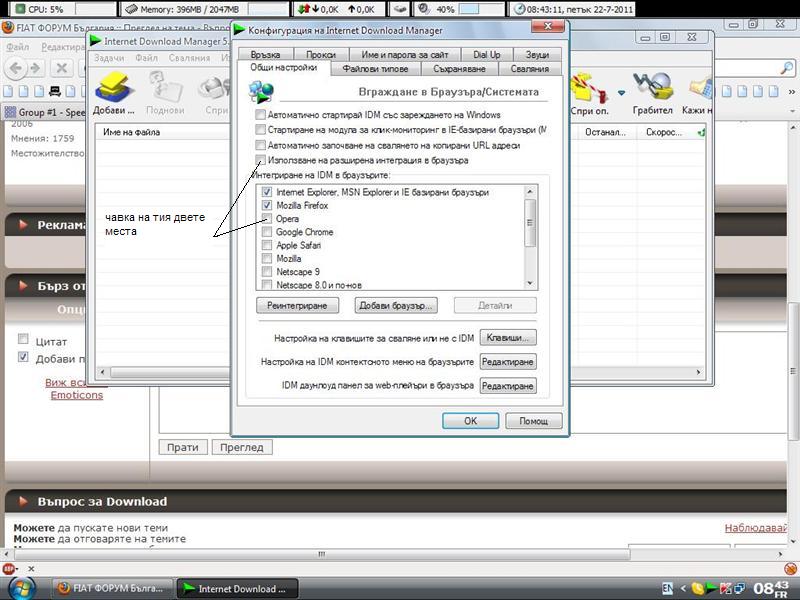Open the Файл menu in IDM window

click(x=146, y=58)
